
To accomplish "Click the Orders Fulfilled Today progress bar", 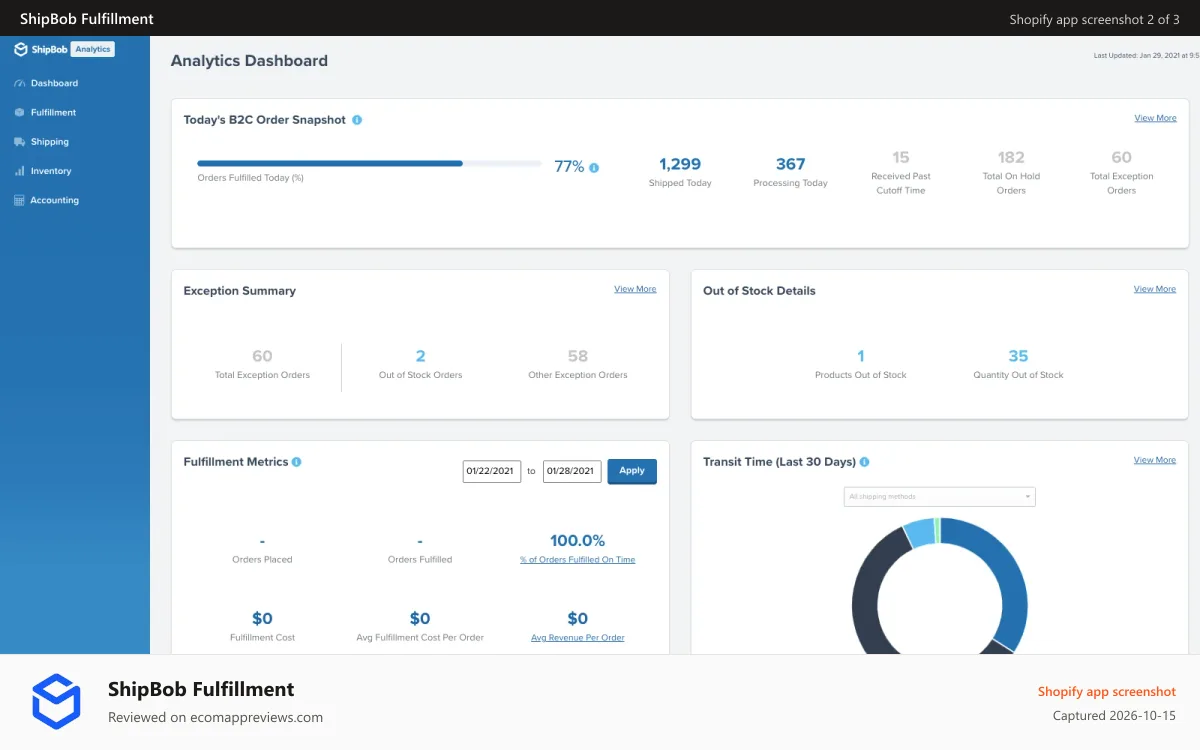I will pos(369,163).
